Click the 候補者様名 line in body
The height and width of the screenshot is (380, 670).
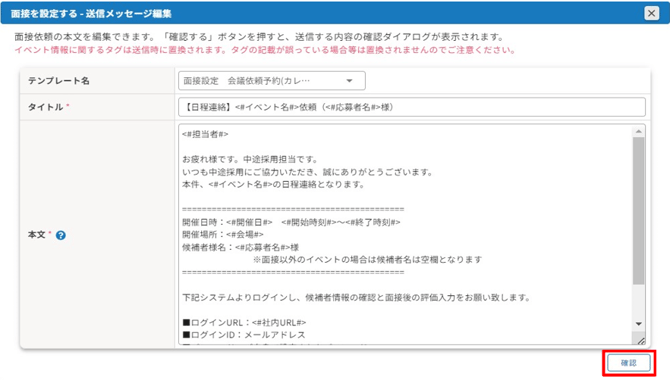[x=241, y=247]
